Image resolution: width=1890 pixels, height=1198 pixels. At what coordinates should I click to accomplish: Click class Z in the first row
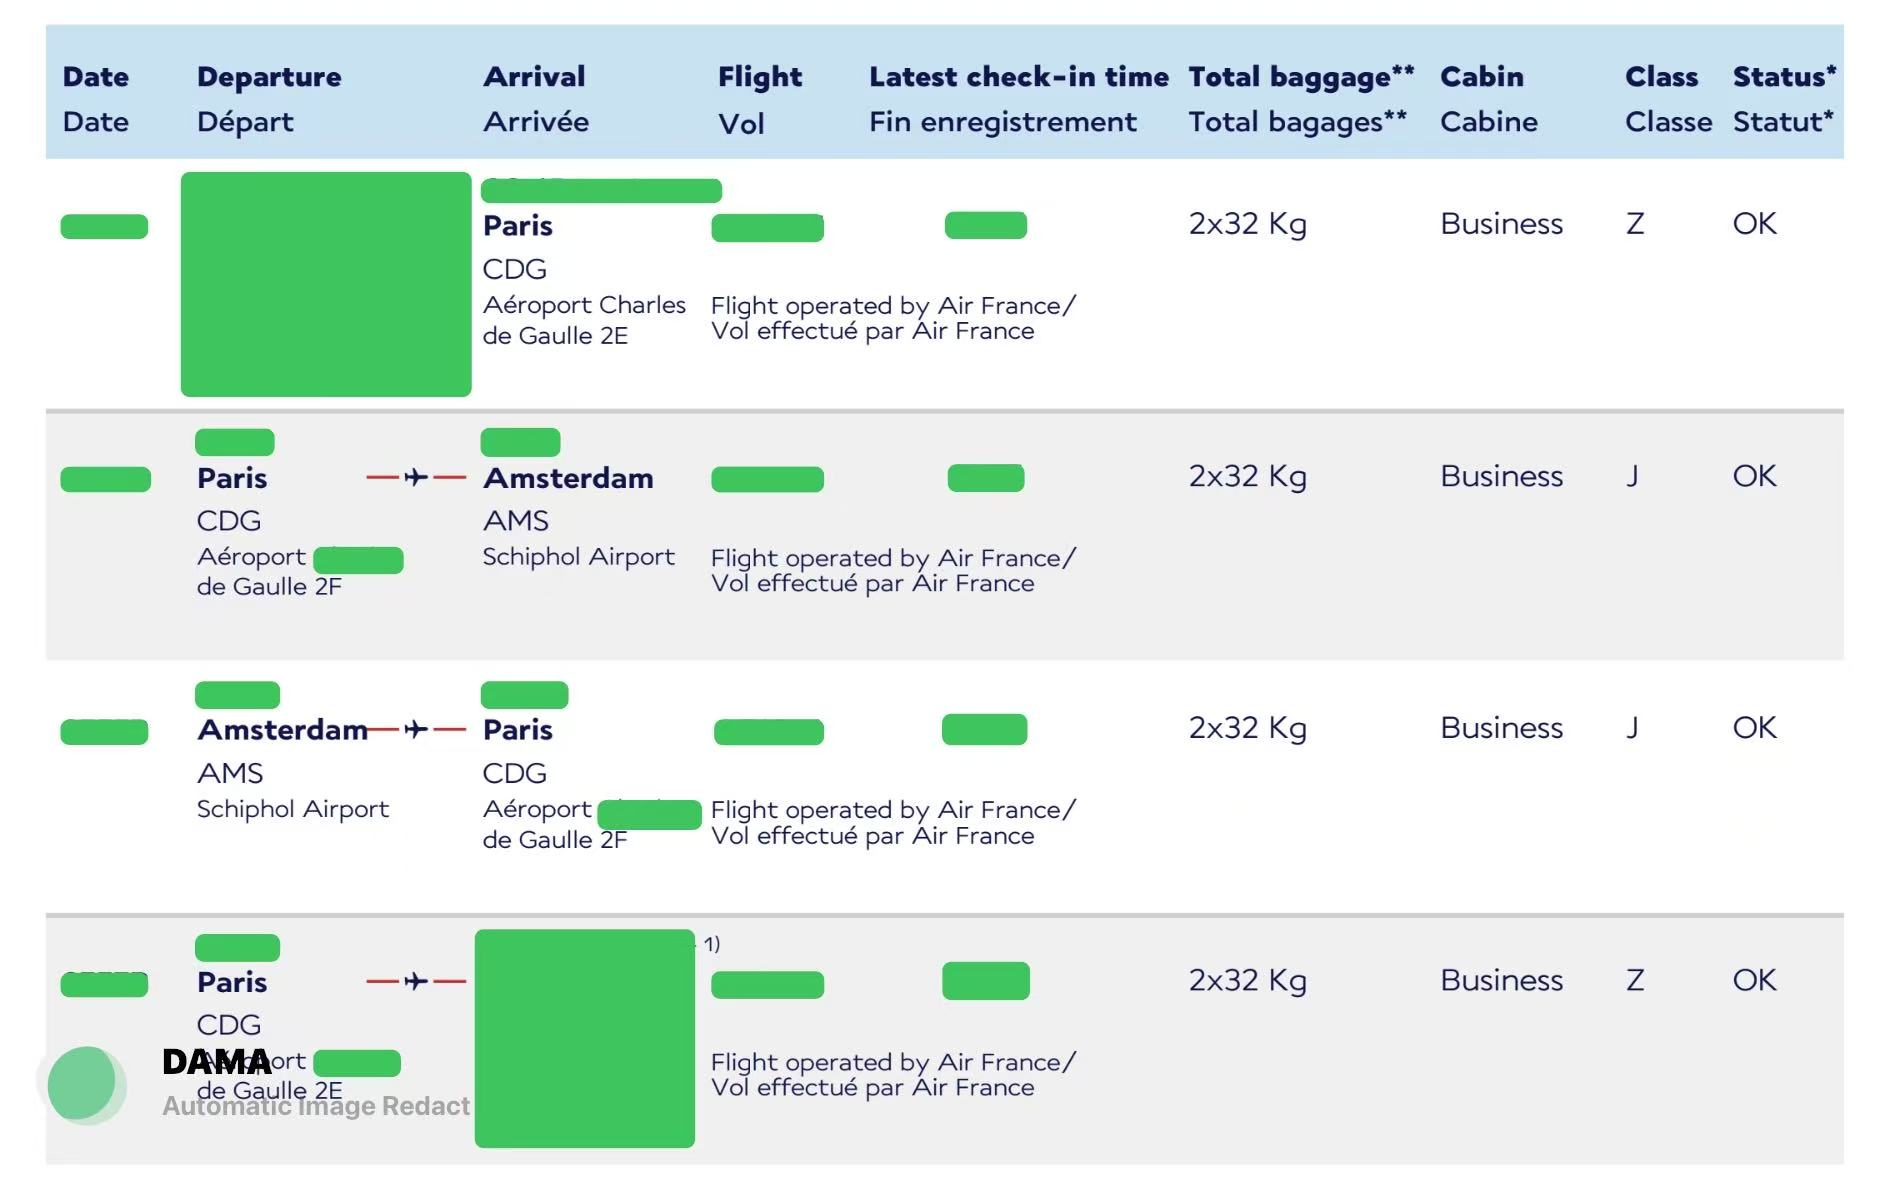(1635, 224)
